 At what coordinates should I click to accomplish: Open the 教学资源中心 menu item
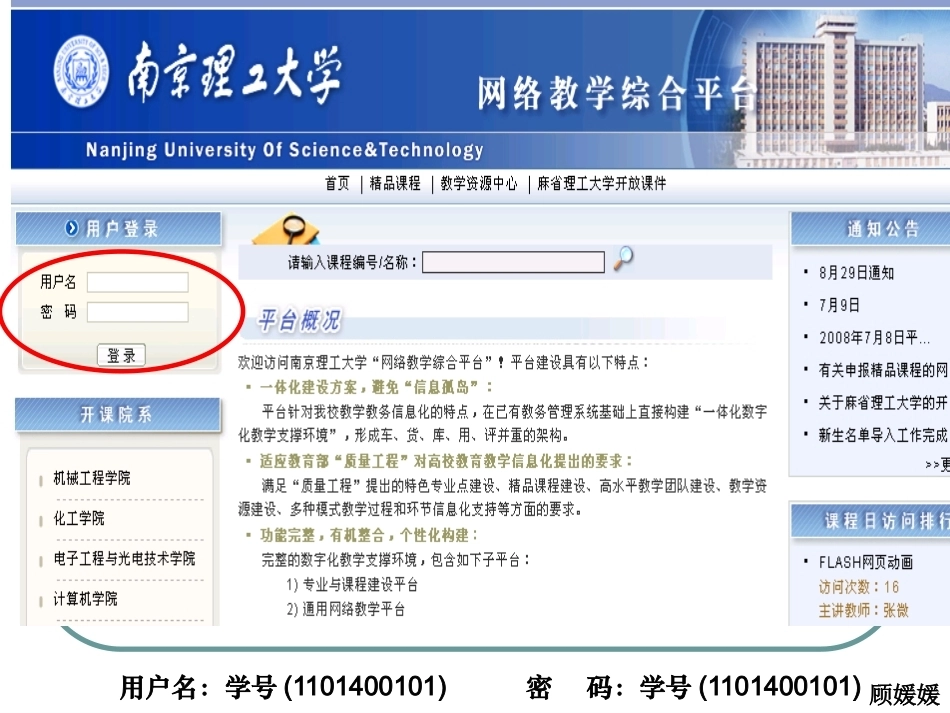(x=479, y=184)
